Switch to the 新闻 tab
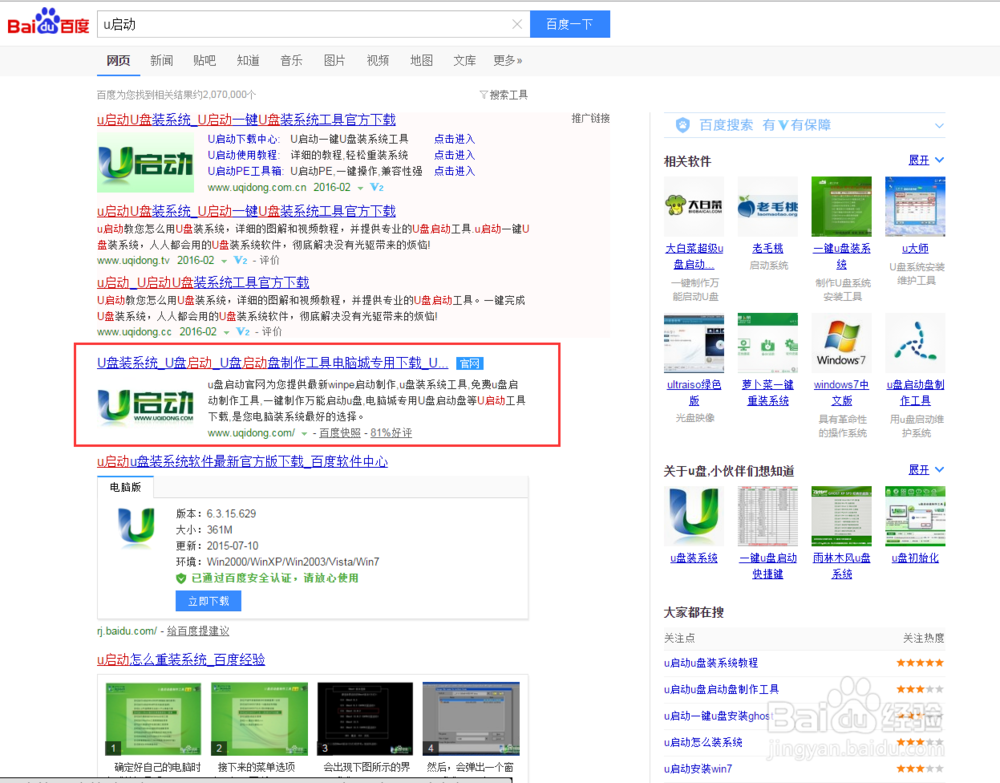The height and width of the screenshot is (783, 1000). (x=161, y=61)
